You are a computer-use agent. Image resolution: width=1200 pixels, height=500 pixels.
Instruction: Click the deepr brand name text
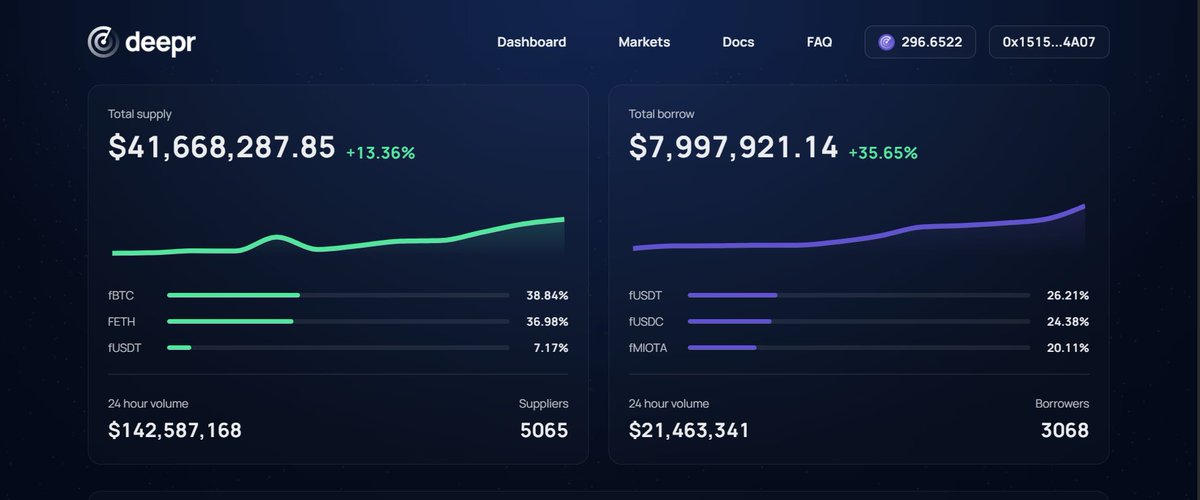(160, 43)
